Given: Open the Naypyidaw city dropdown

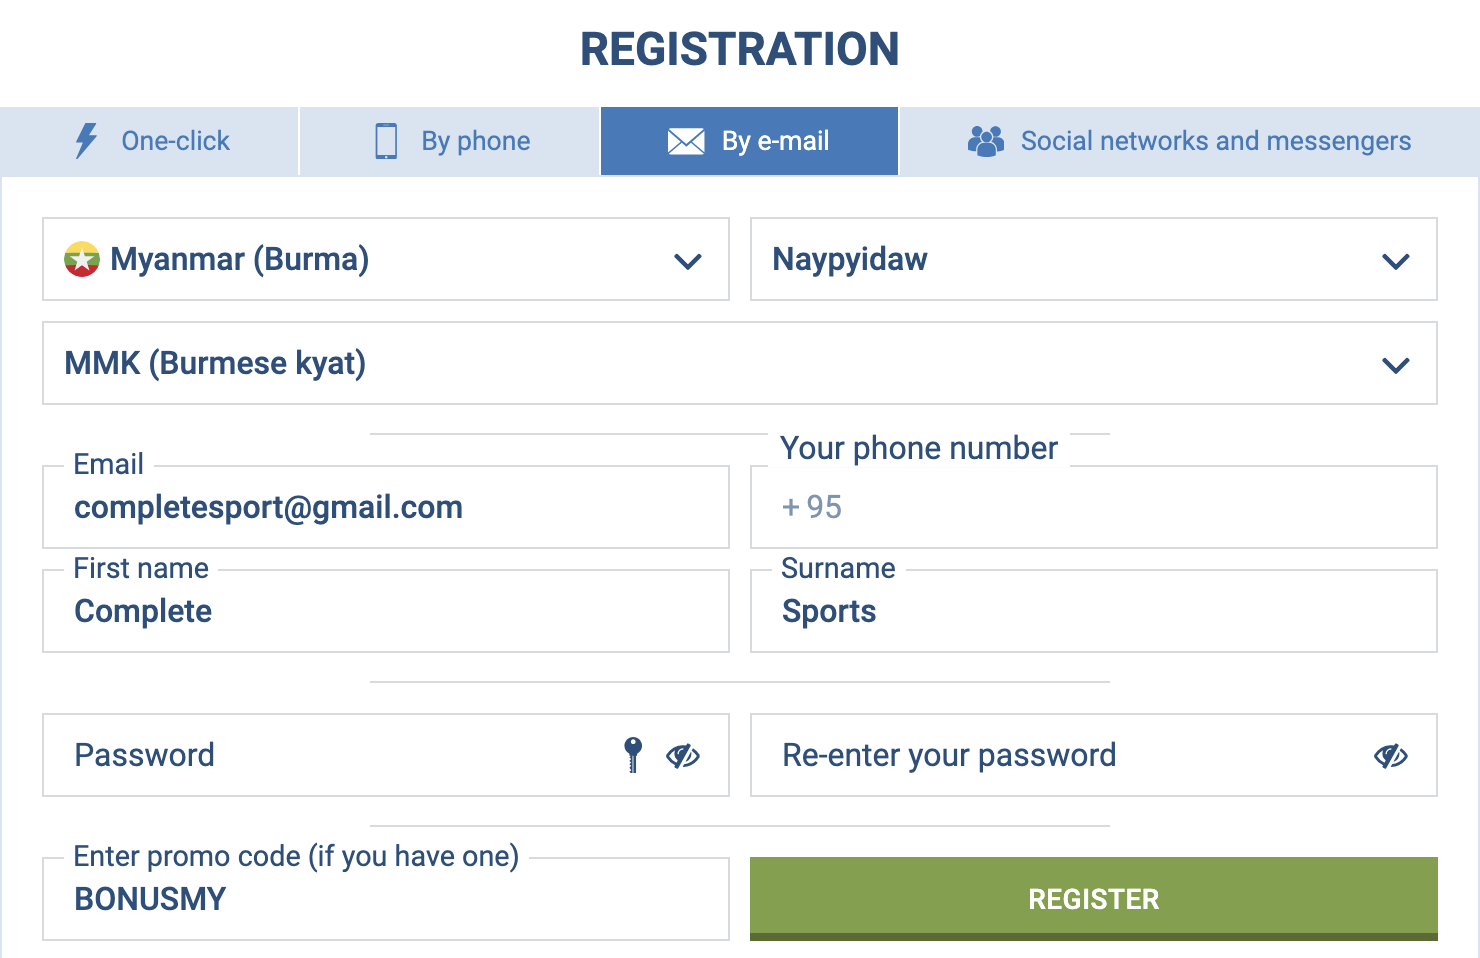Looking at the screenshot, I should (1395, 261).
